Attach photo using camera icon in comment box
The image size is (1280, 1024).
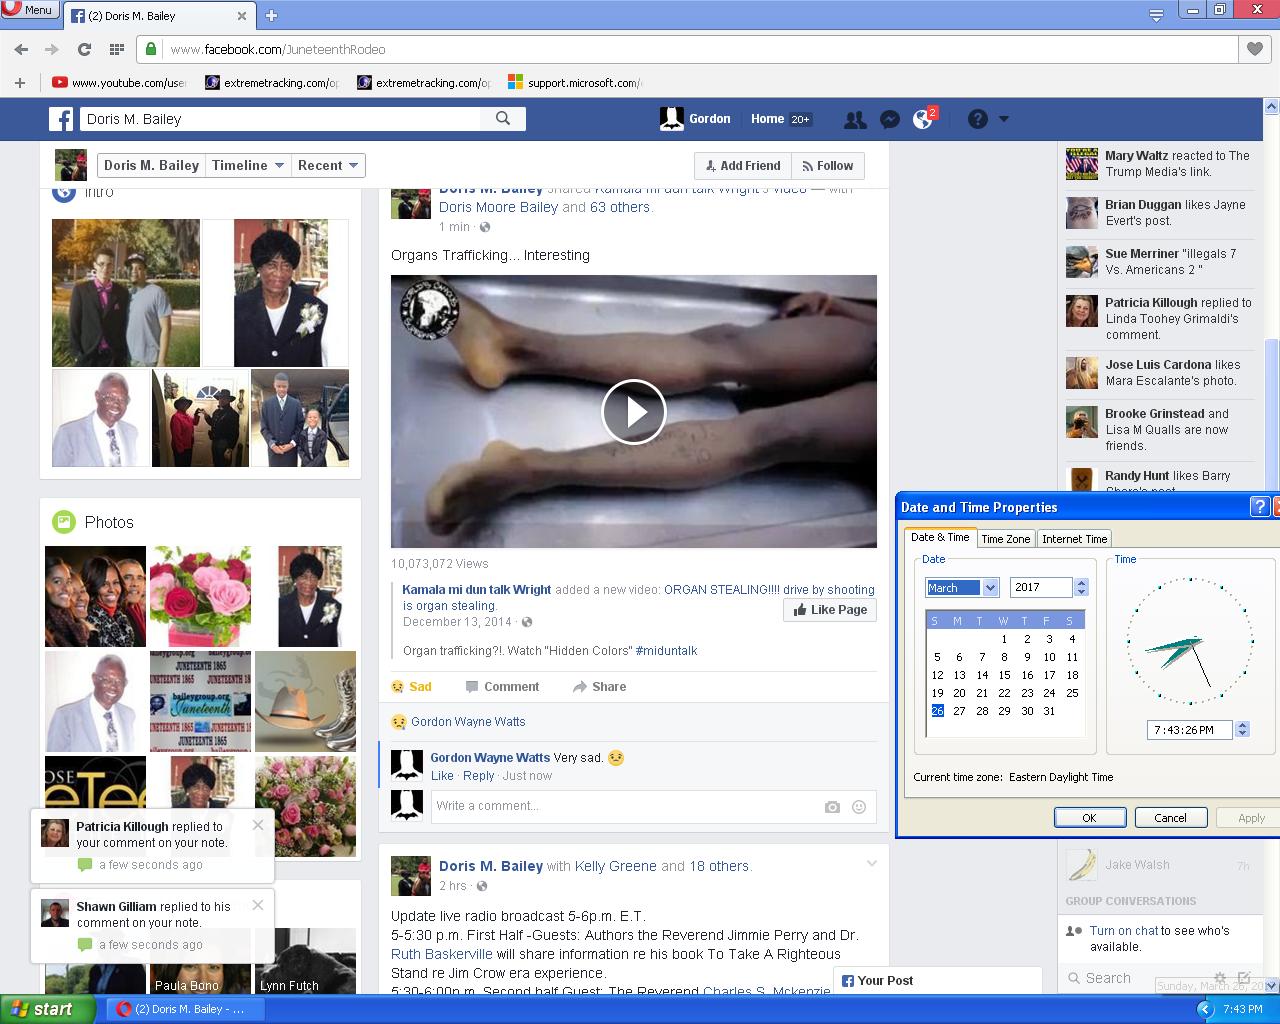click(x=832, y=807)
